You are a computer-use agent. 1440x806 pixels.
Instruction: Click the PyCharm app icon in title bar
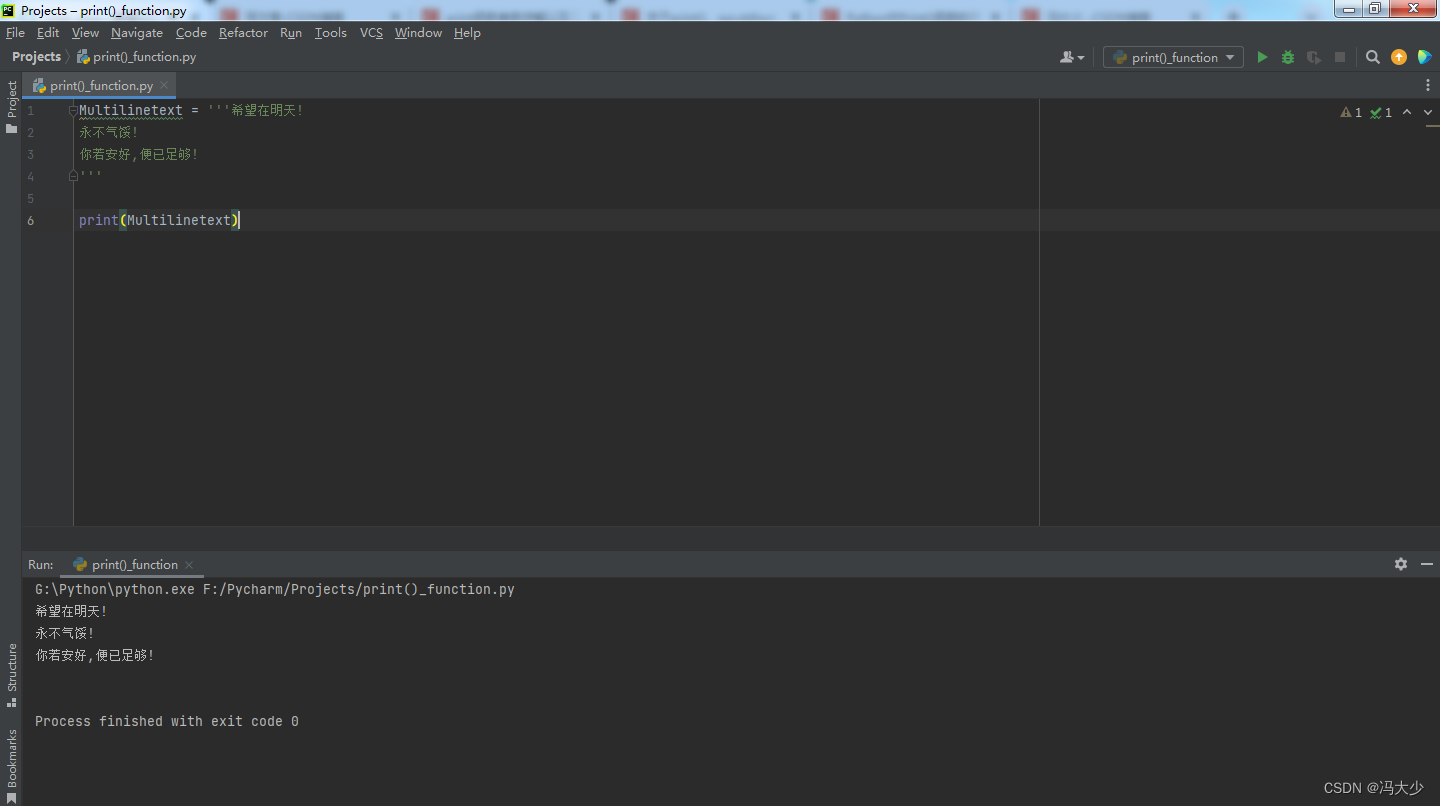point(9,10)
